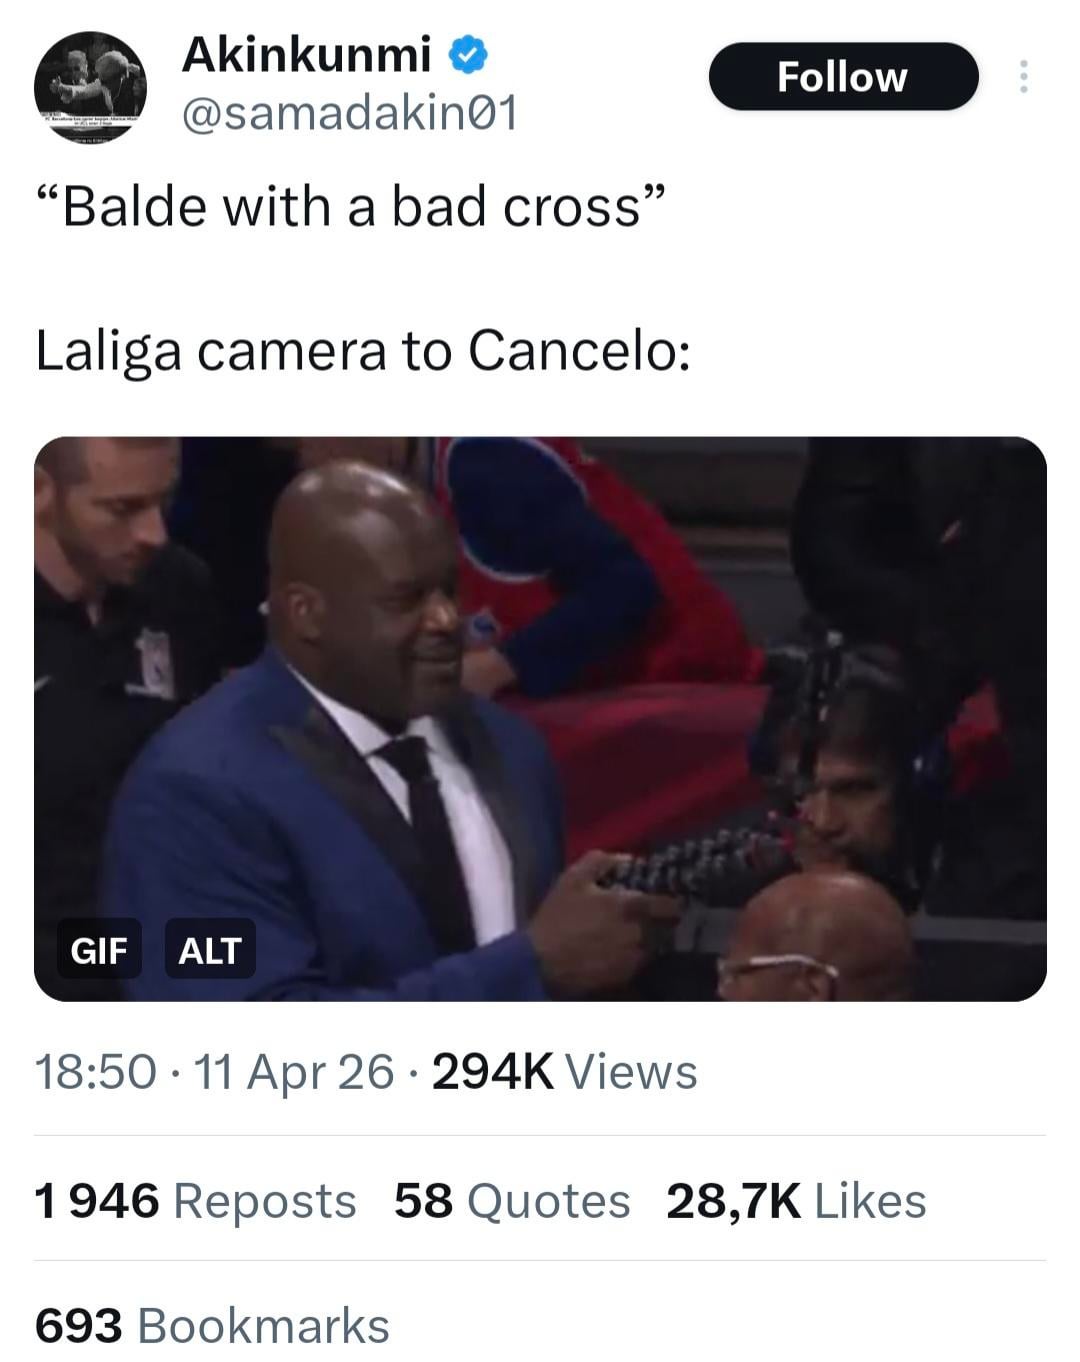The width and height of the screenshot is (1080, 1362).
Task: Show the ALT description badge on GIF
Action: [210, 949]
